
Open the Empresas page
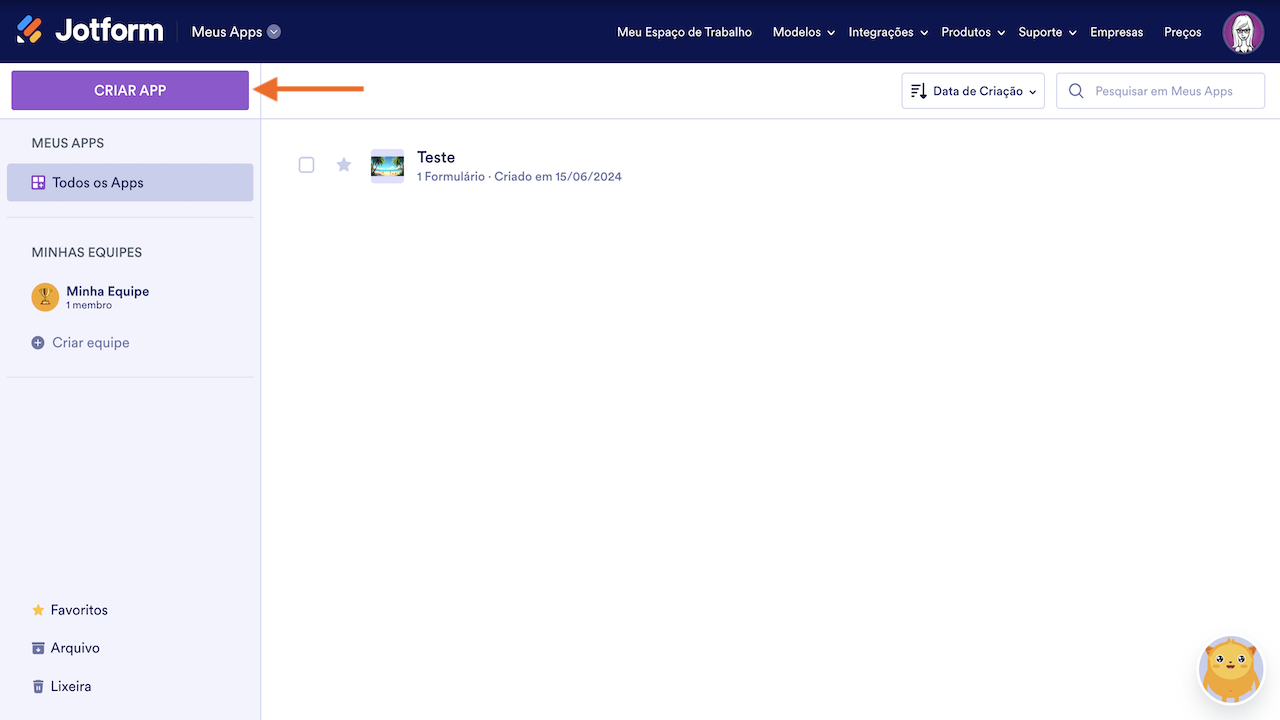1116,32
